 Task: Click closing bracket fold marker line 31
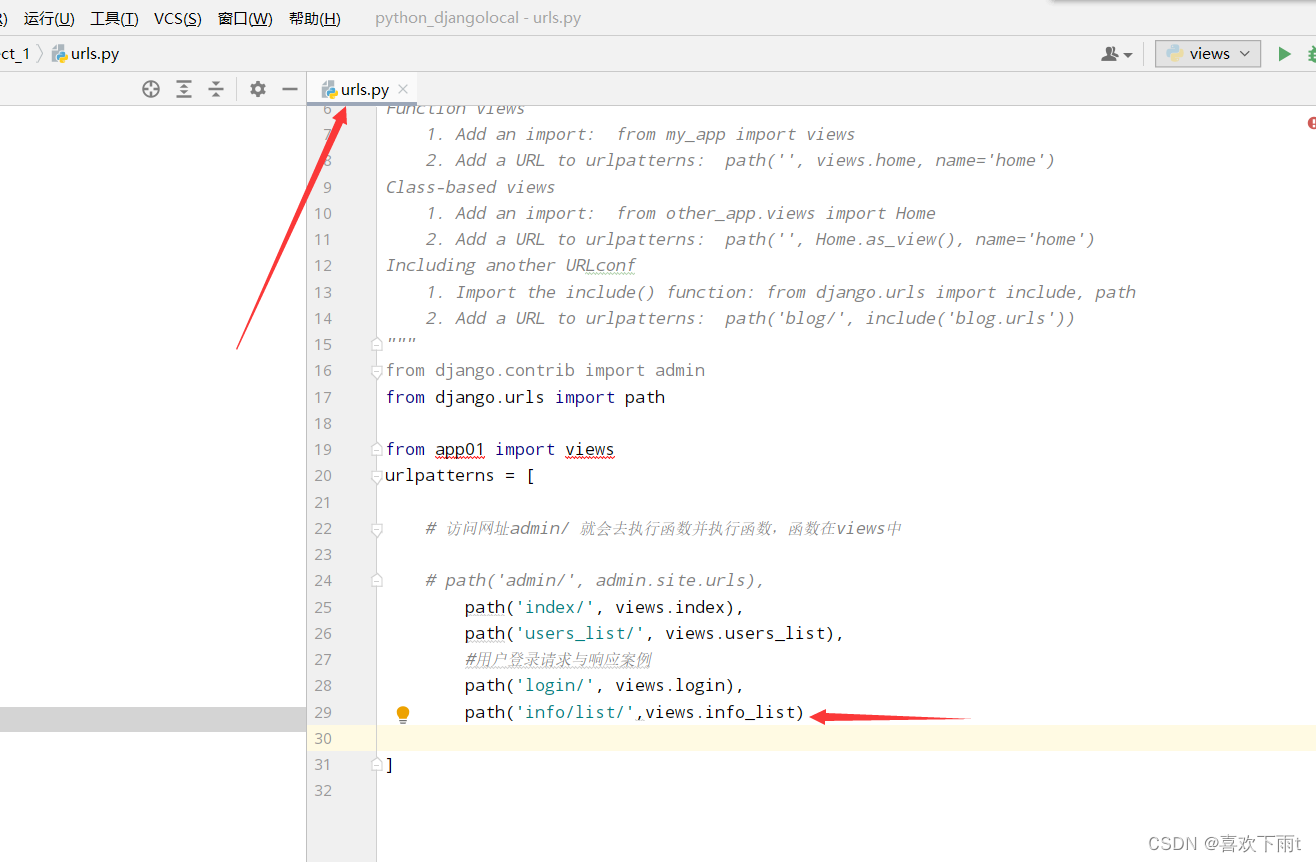tap(376, 765)
